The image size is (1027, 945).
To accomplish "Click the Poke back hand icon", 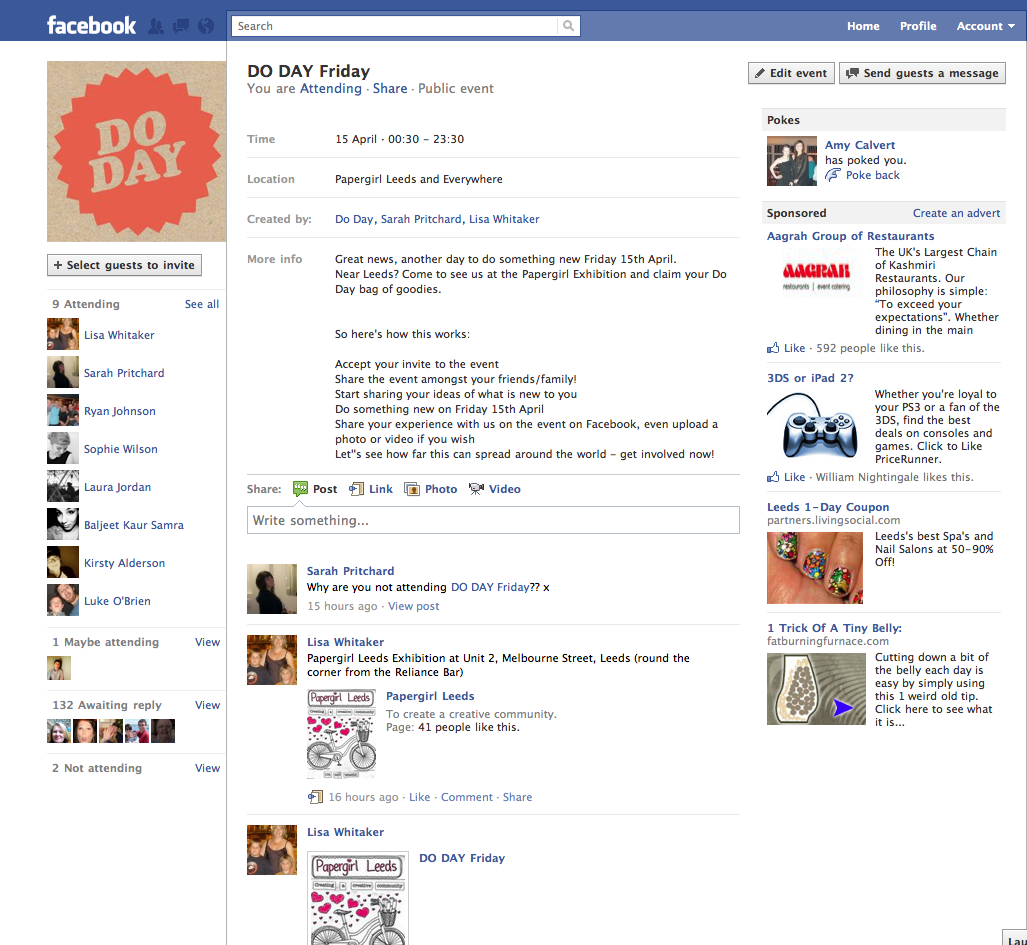I will 832,175.
